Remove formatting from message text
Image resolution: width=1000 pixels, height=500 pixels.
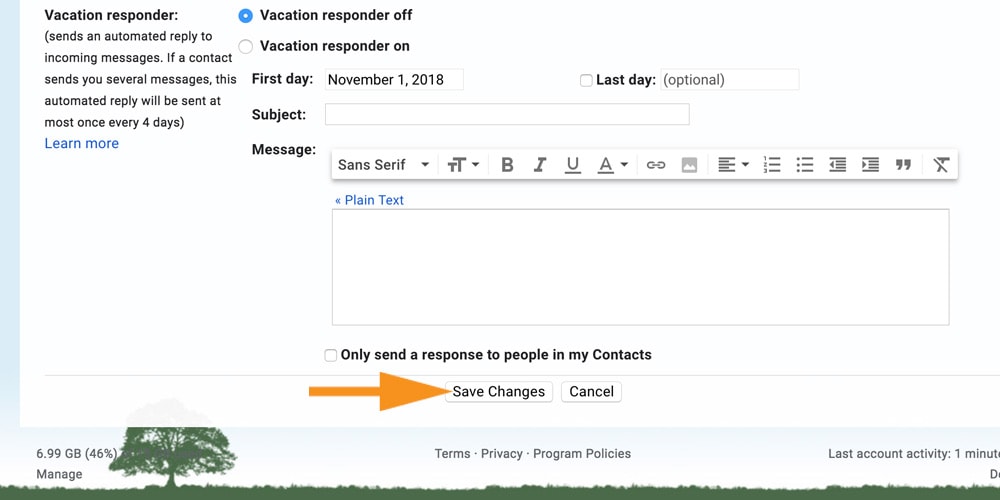coord(940,165)
